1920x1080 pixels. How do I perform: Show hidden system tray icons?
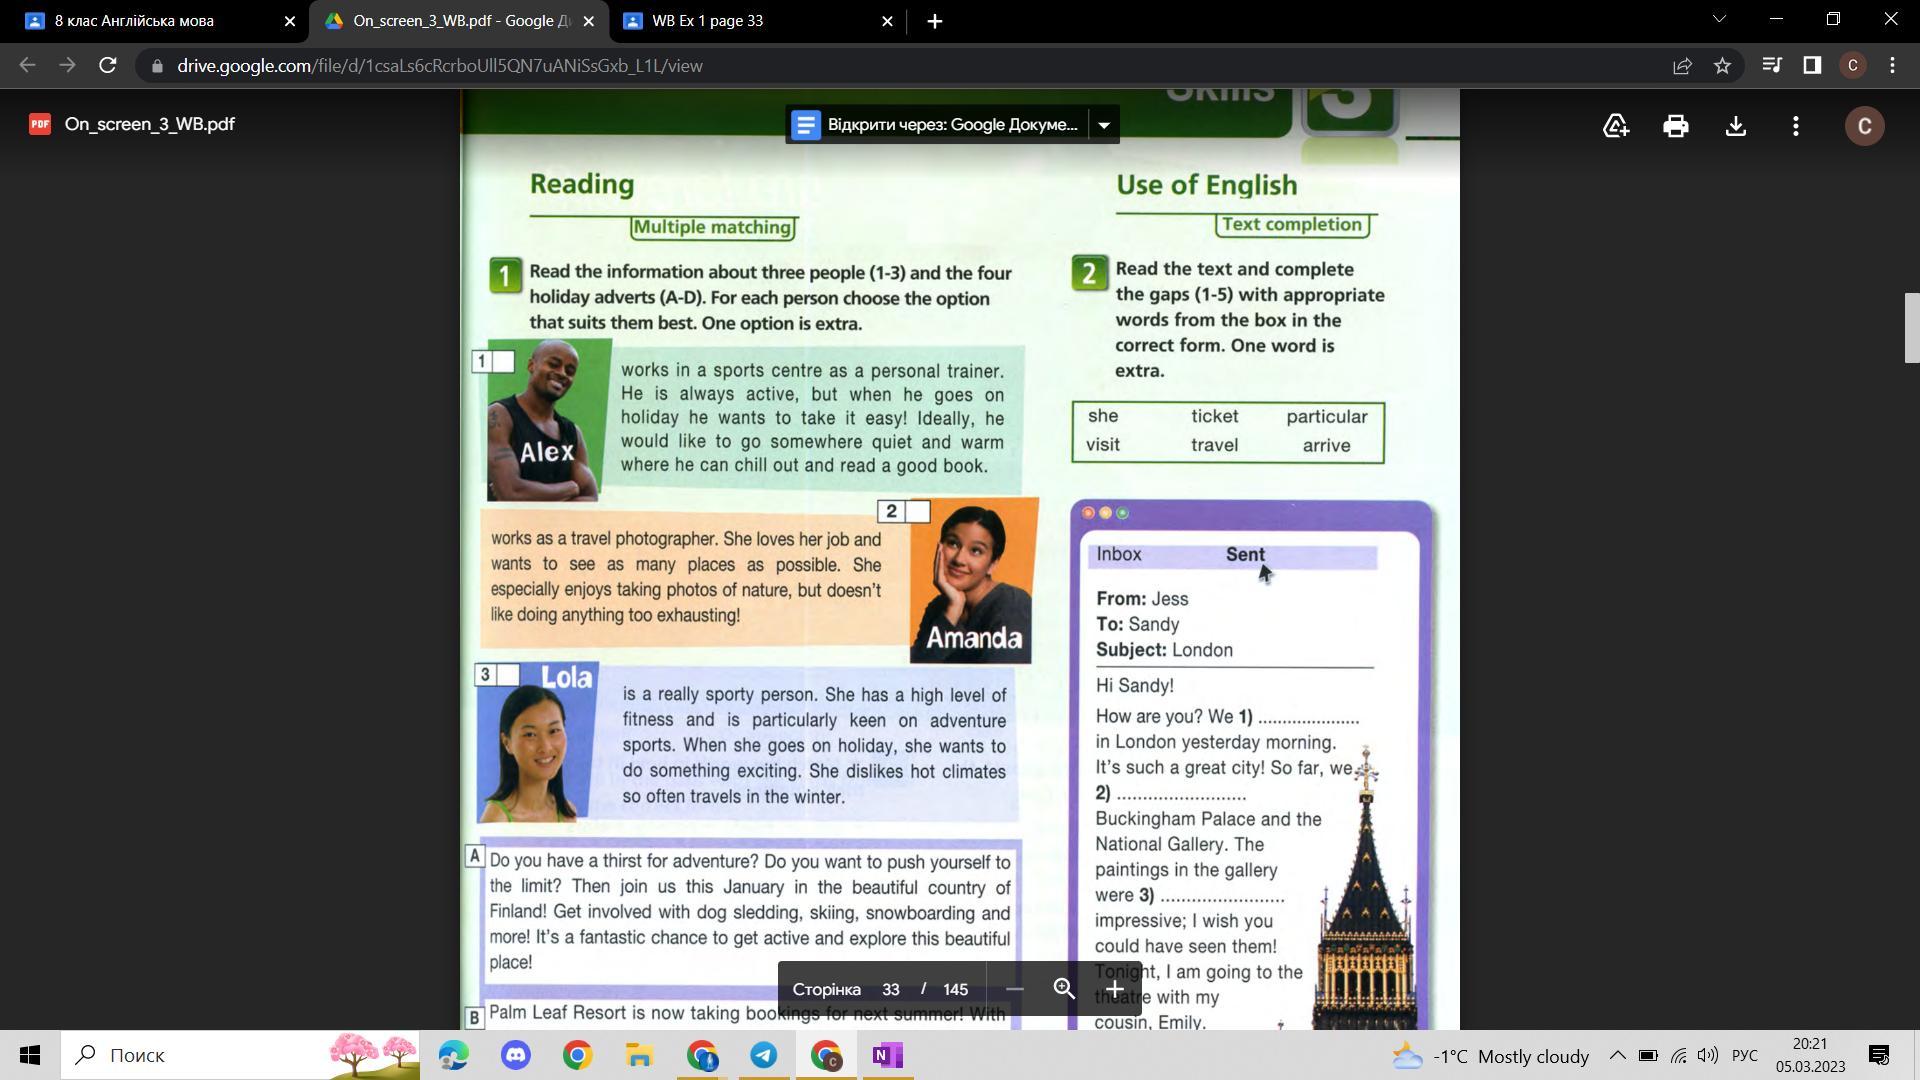1617,1055
